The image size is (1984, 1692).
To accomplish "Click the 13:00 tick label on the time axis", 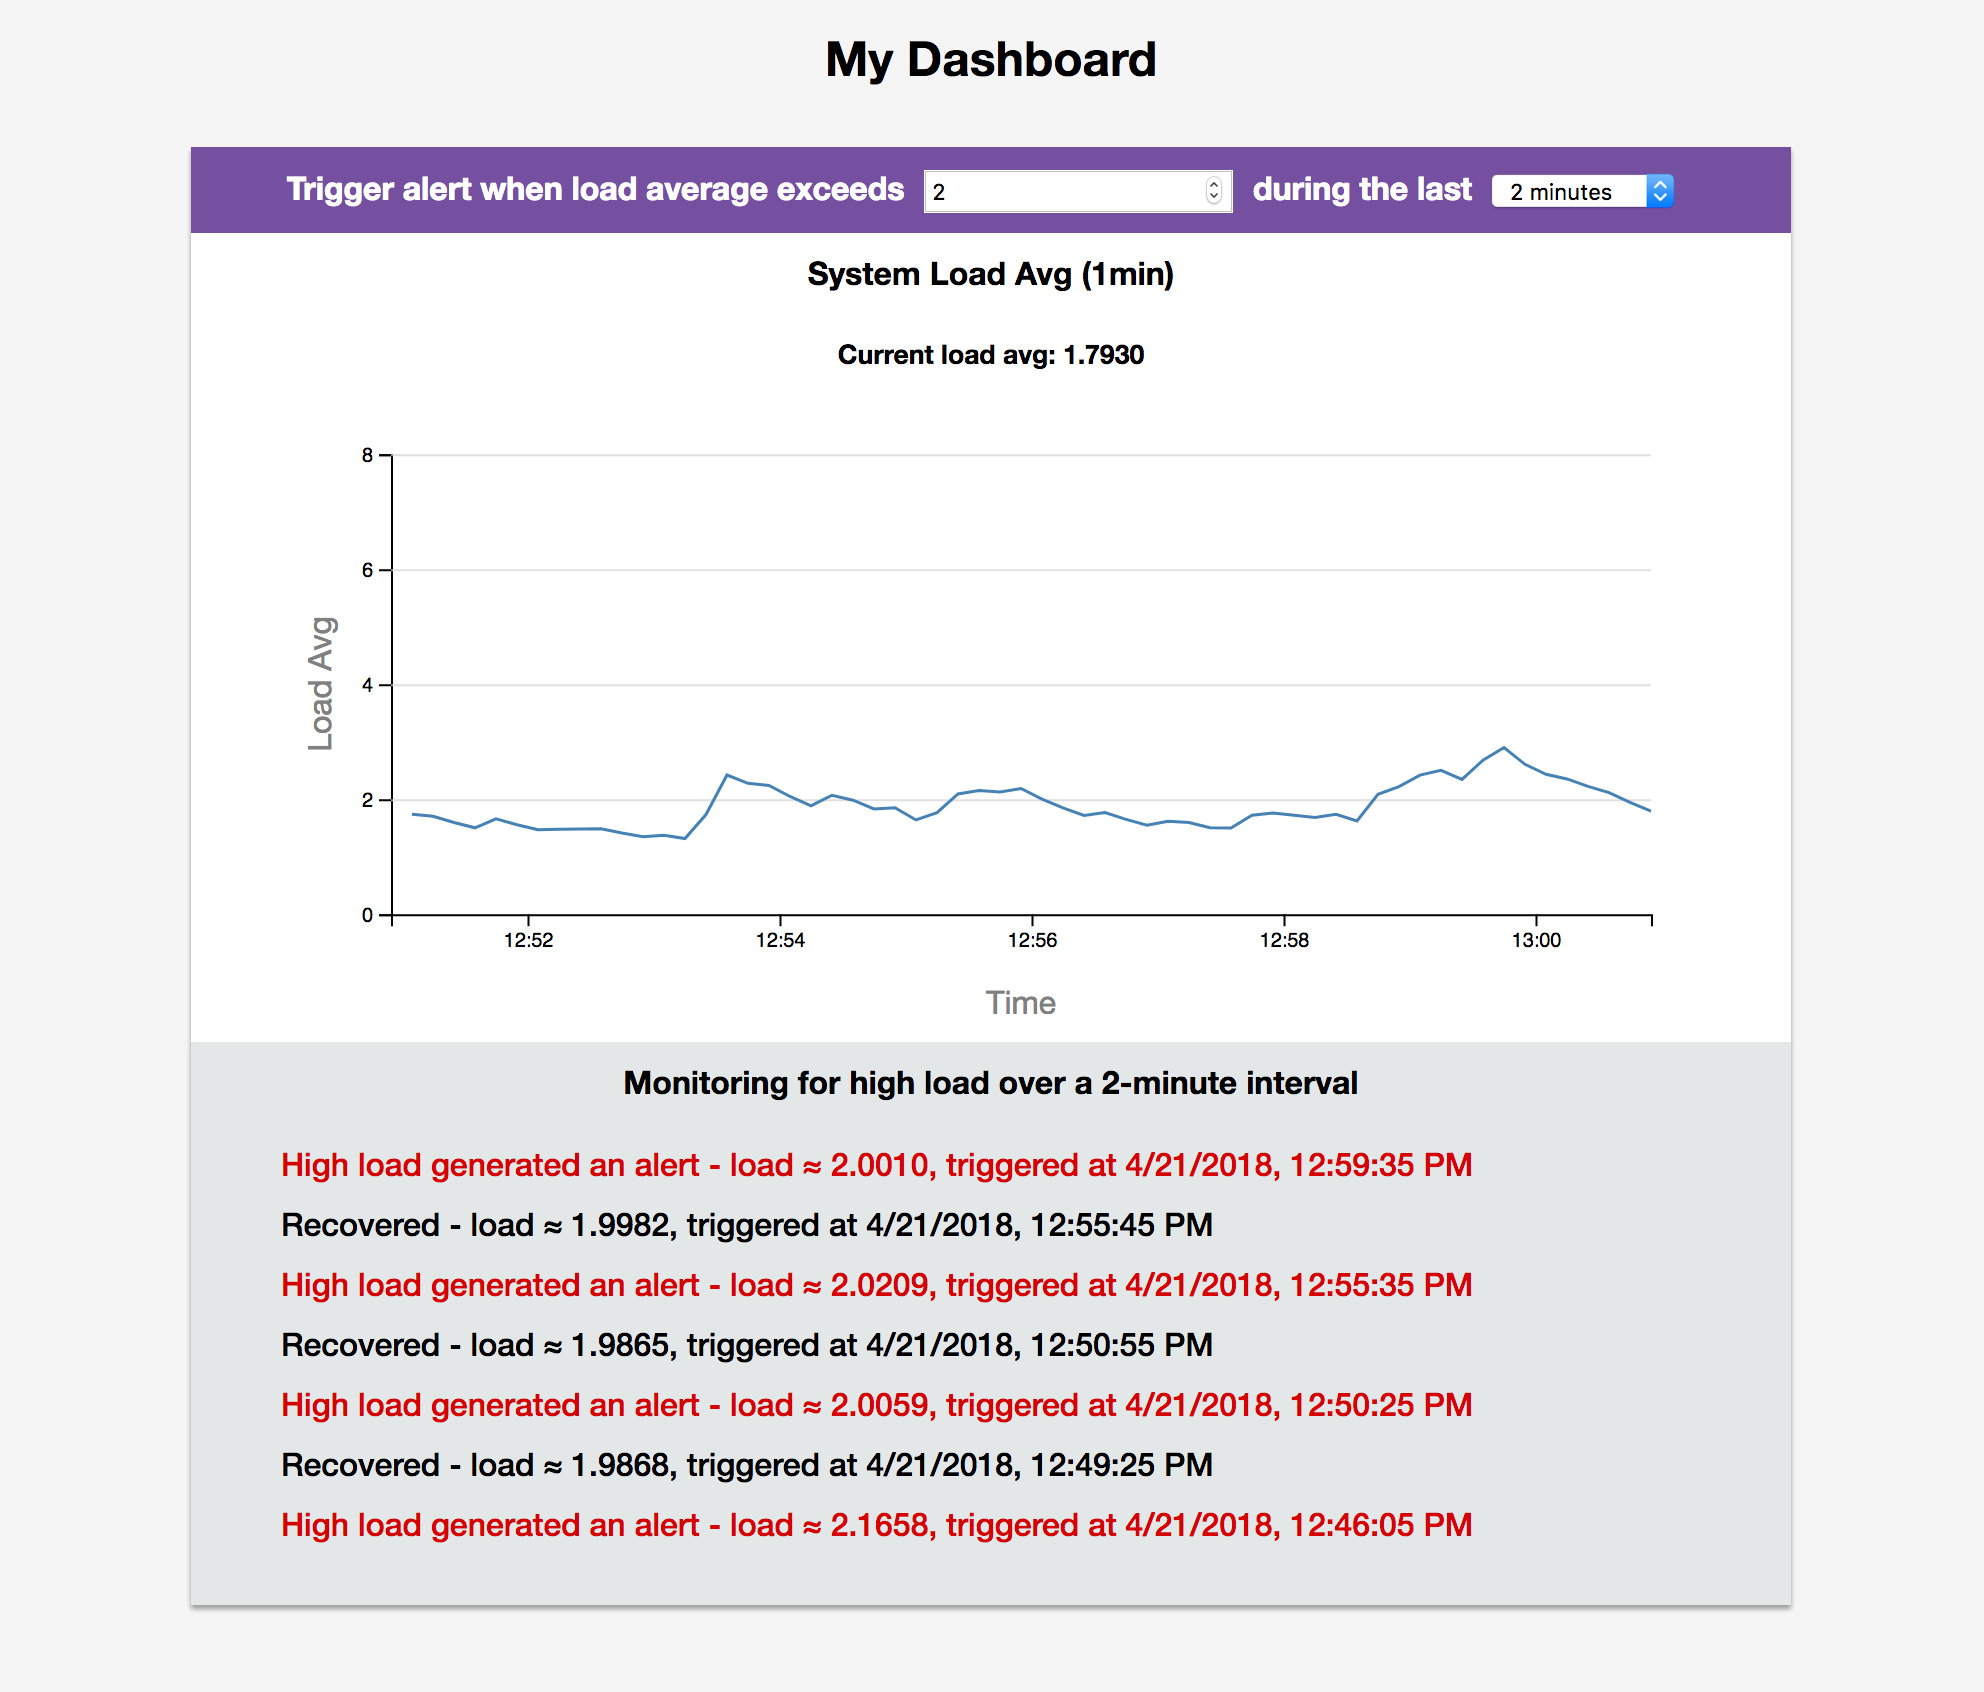I will [x=1536, y=940].
